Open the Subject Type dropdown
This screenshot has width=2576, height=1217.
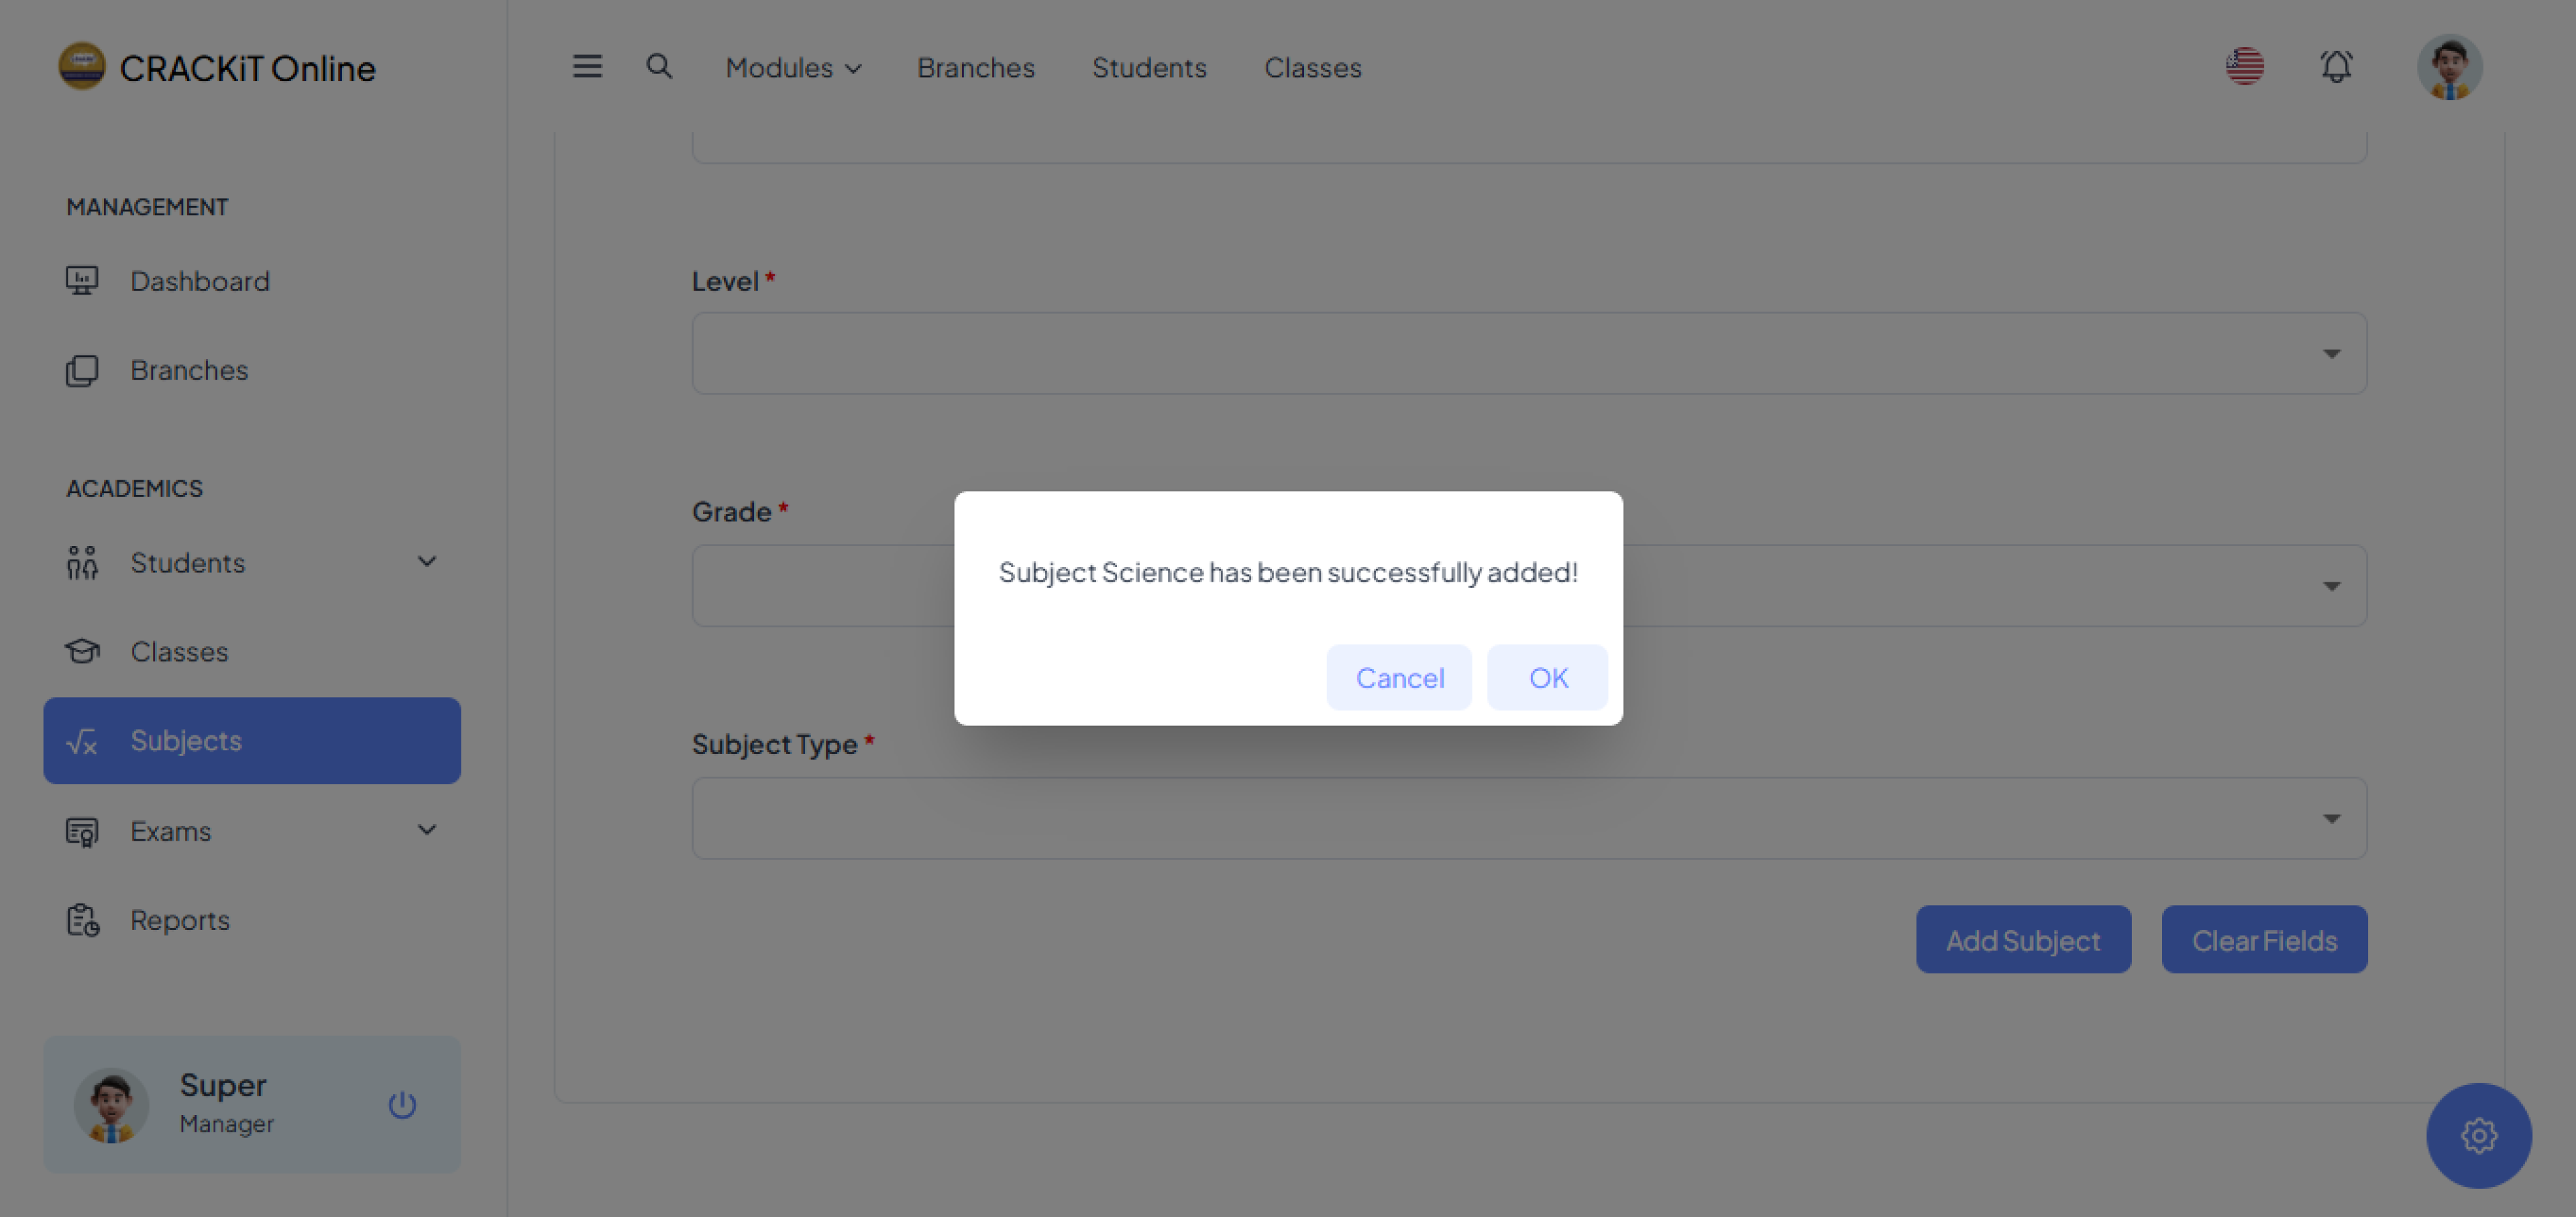1528,818
